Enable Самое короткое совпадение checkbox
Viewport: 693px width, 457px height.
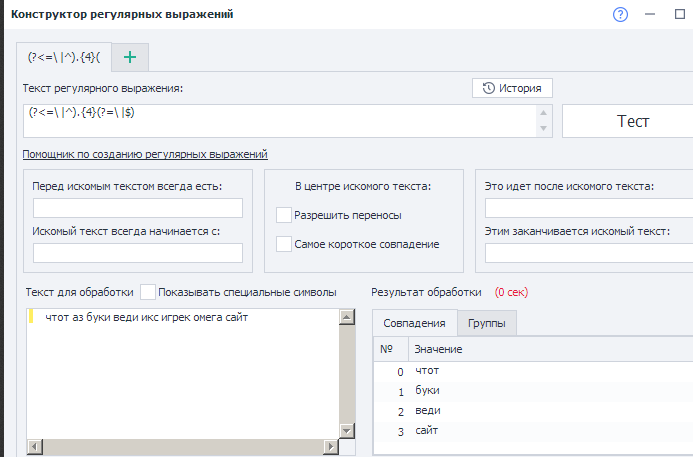tap(284, 244)
